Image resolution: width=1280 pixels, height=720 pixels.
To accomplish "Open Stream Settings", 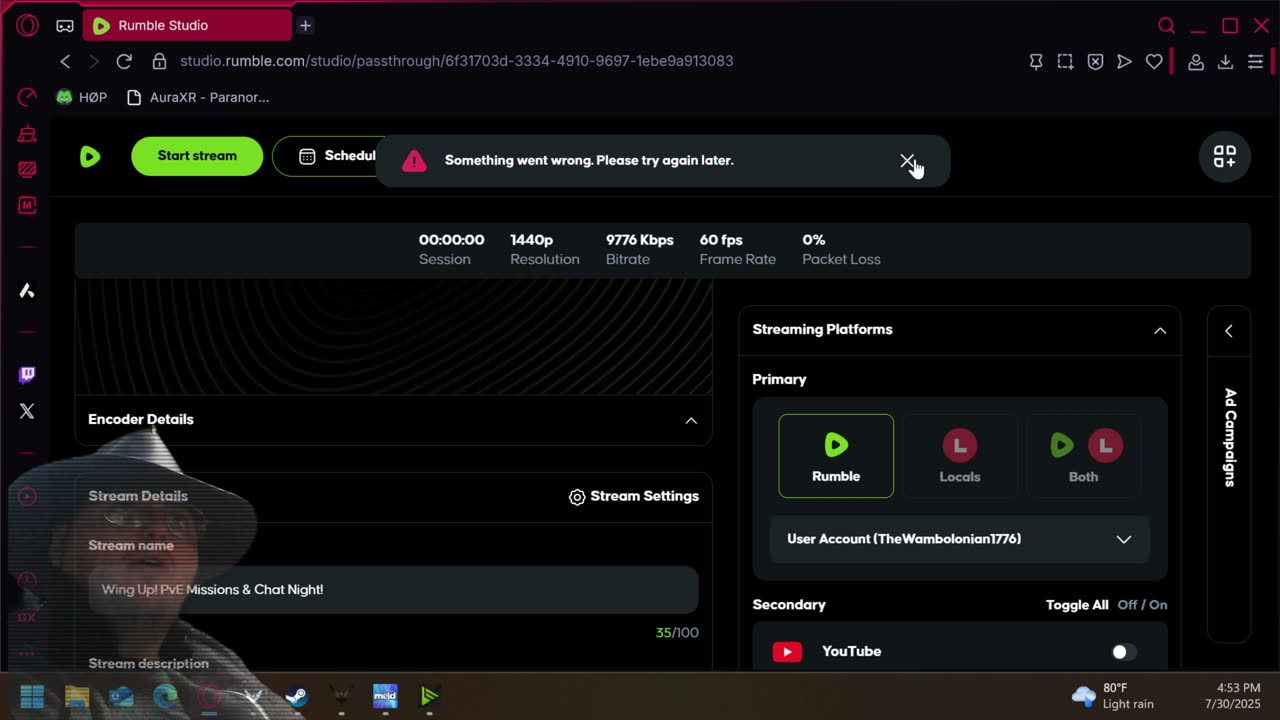I will (634, 496).
